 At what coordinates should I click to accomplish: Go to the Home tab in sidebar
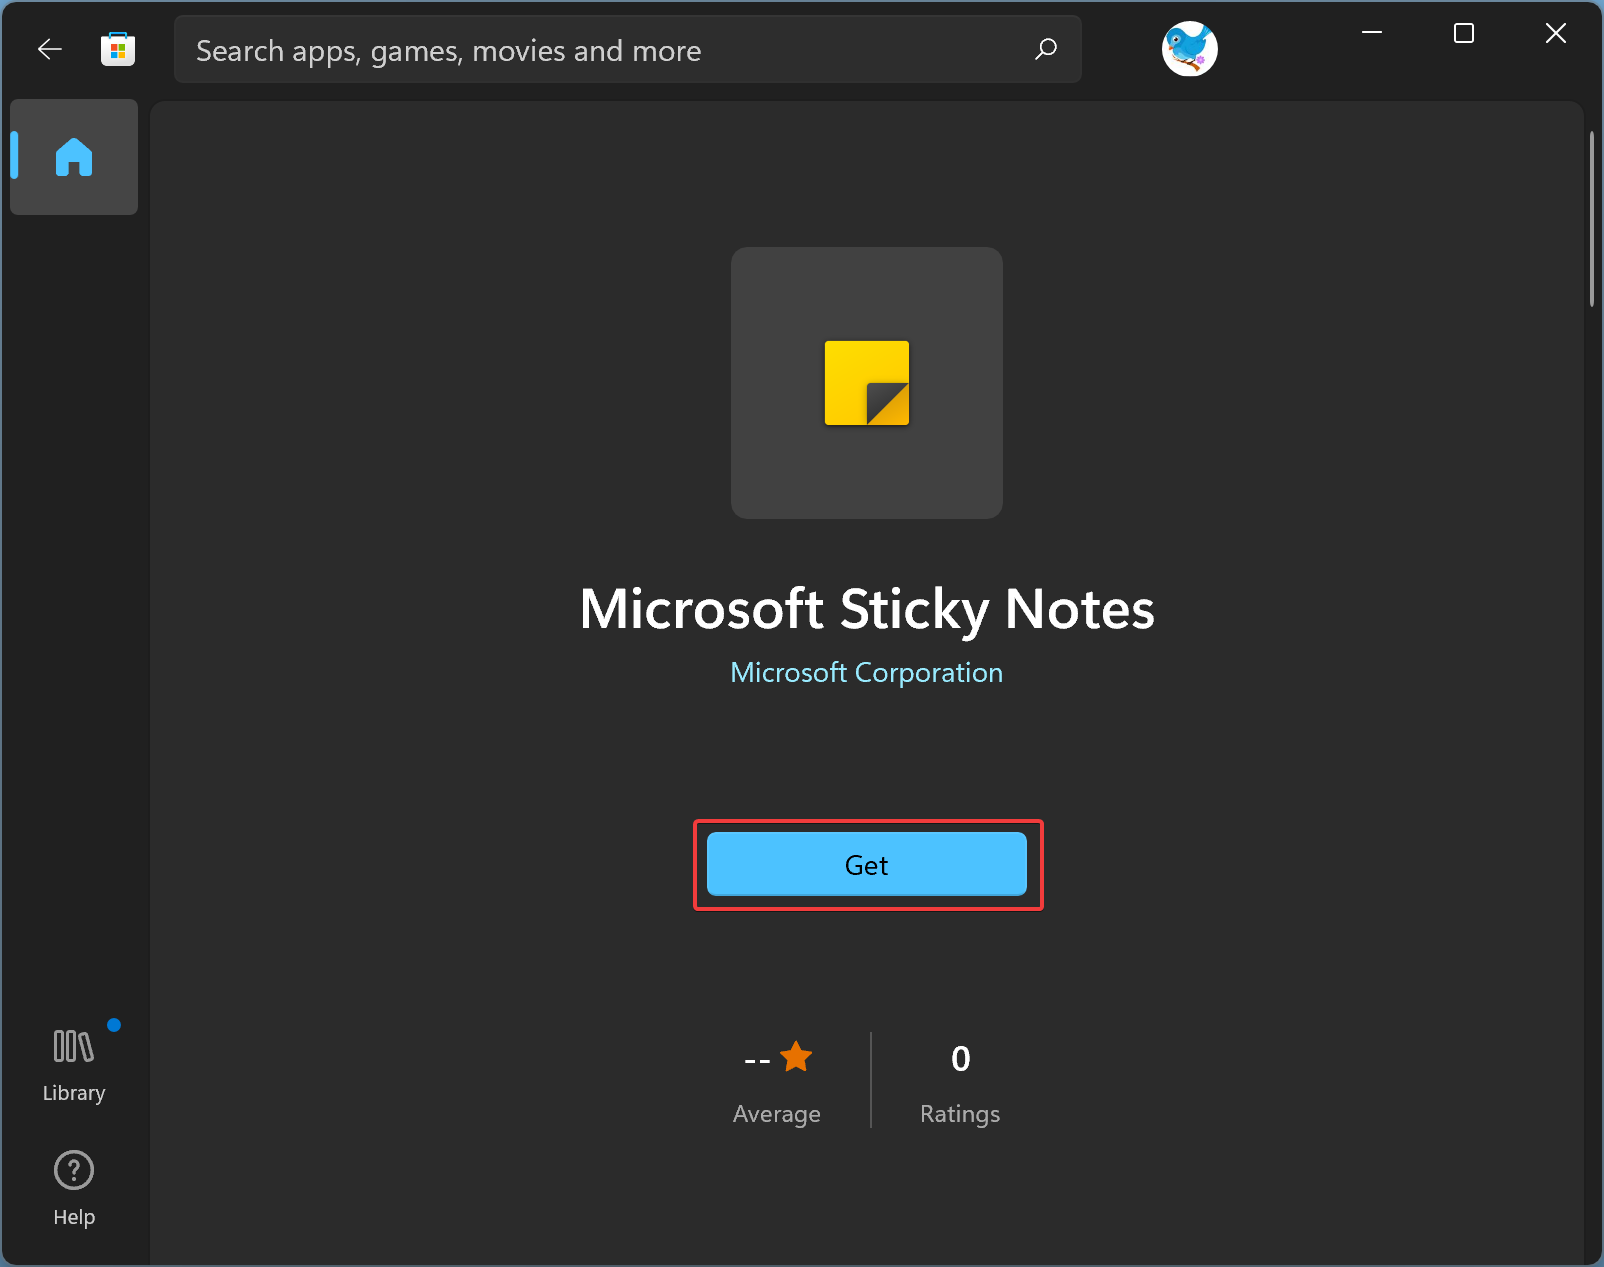(x=74, y=157)
